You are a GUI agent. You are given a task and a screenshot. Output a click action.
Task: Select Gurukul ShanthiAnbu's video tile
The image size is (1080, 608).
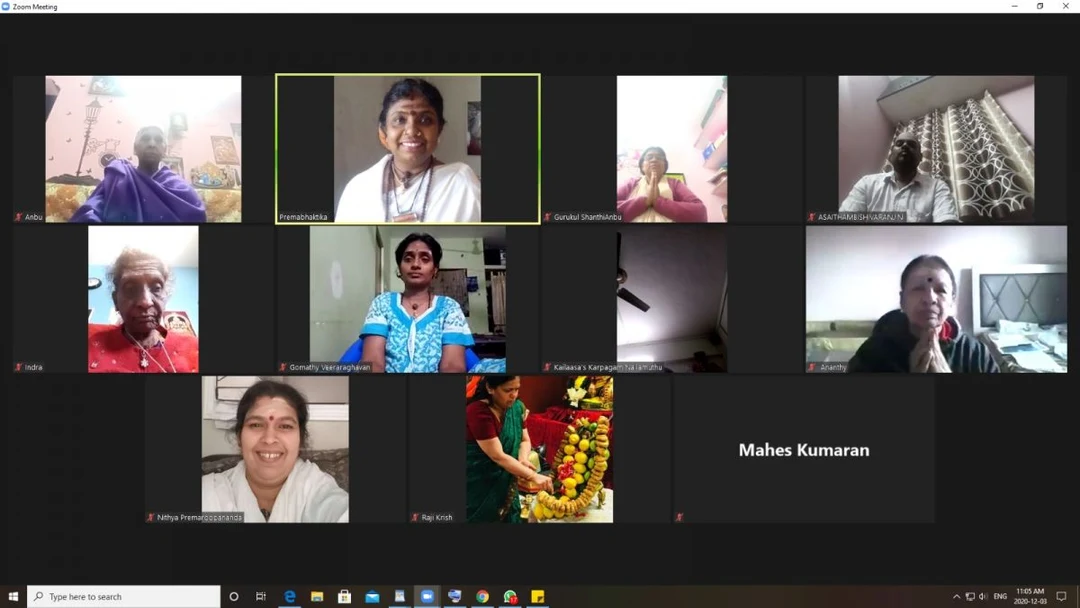pos(672,149)
